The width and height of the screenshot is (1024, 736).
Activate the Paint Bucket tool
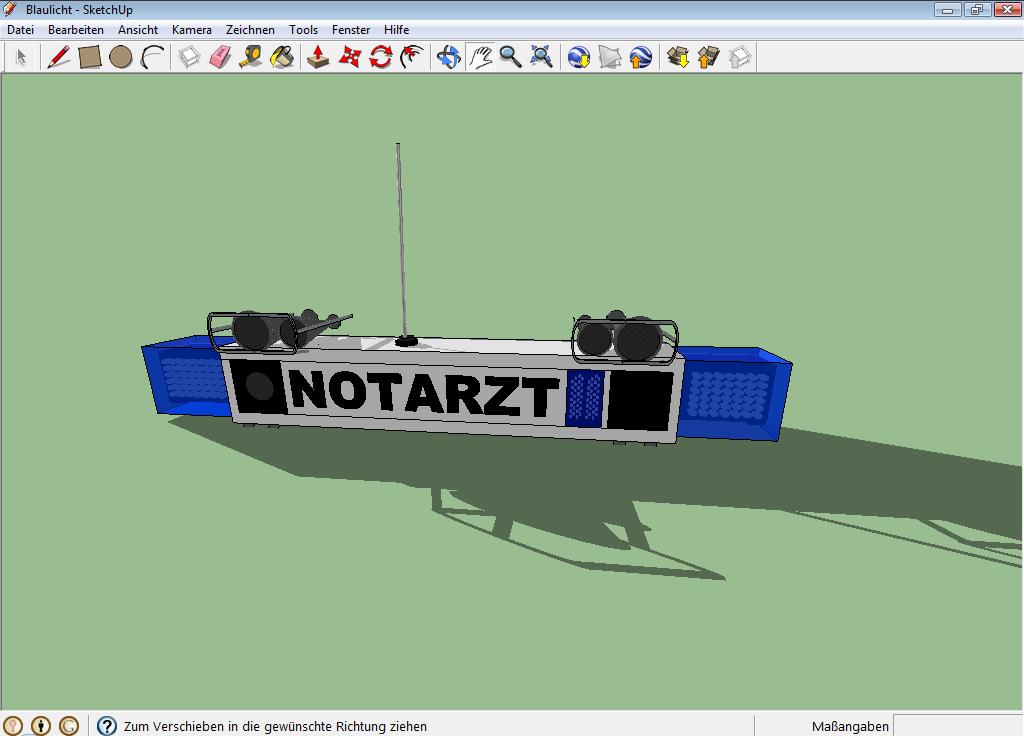(x=283, y=57)
